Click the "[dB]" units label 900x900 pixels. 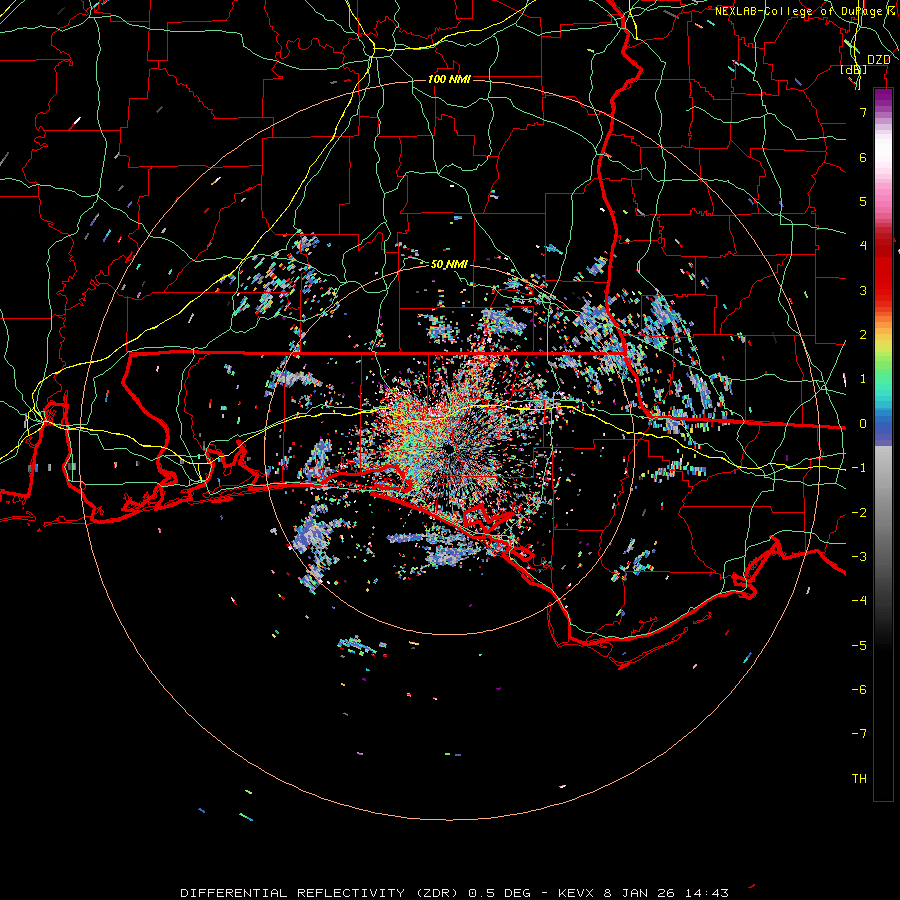tap(853, 70)
